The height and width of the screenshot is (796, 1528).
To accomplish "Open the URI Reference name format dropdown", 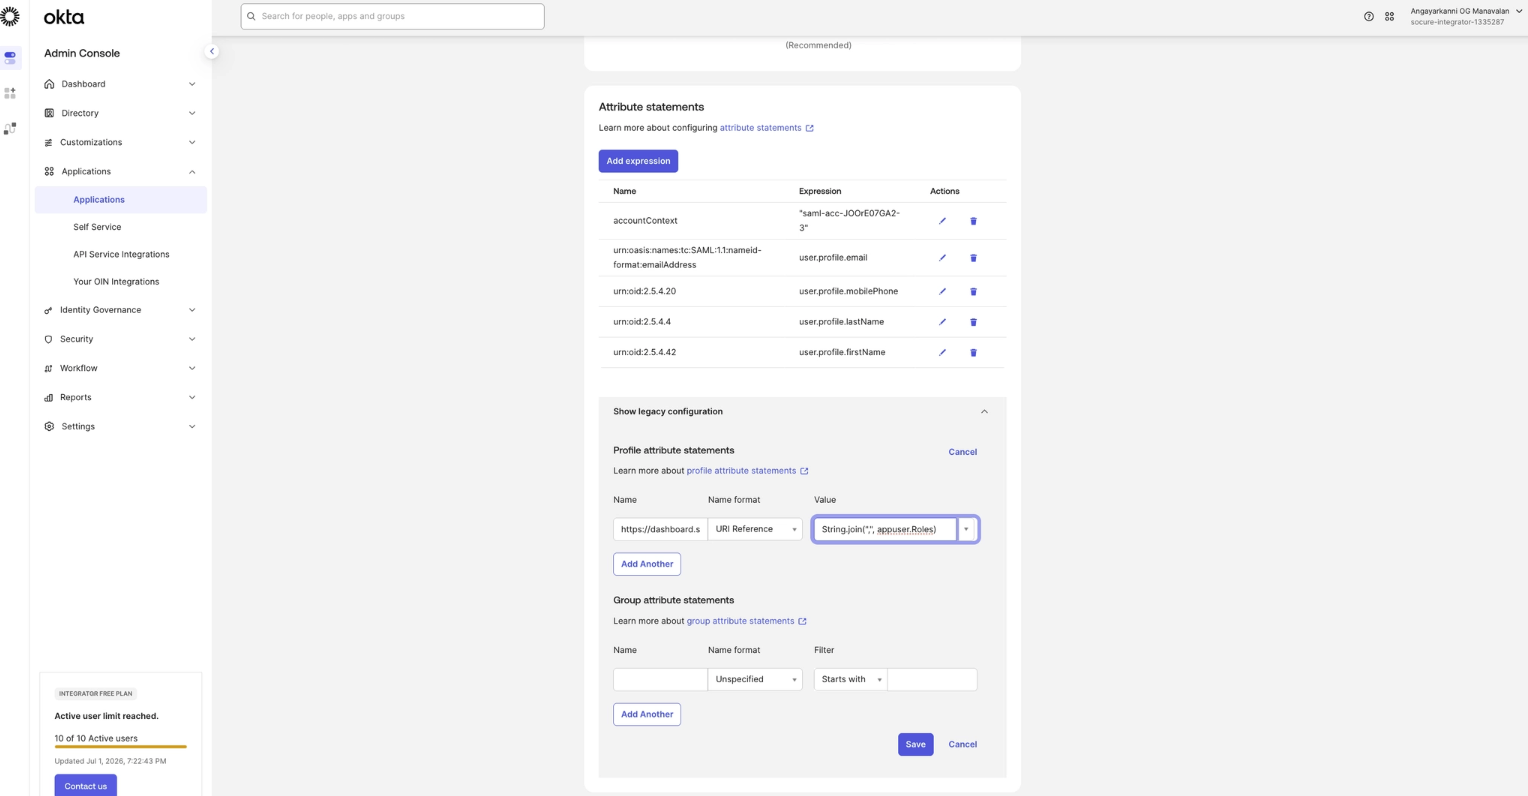I will click(x=755, y=529).
